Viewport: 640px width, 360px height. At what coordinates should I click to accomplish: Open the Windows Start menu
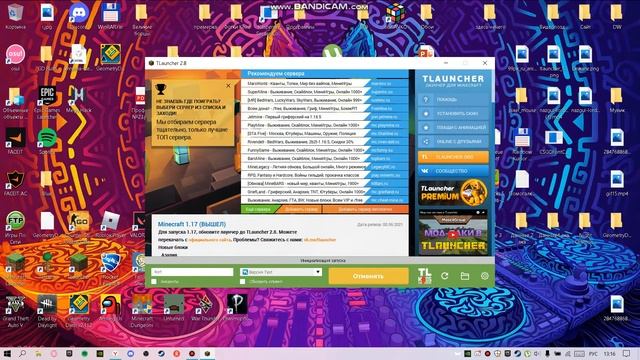7,353
